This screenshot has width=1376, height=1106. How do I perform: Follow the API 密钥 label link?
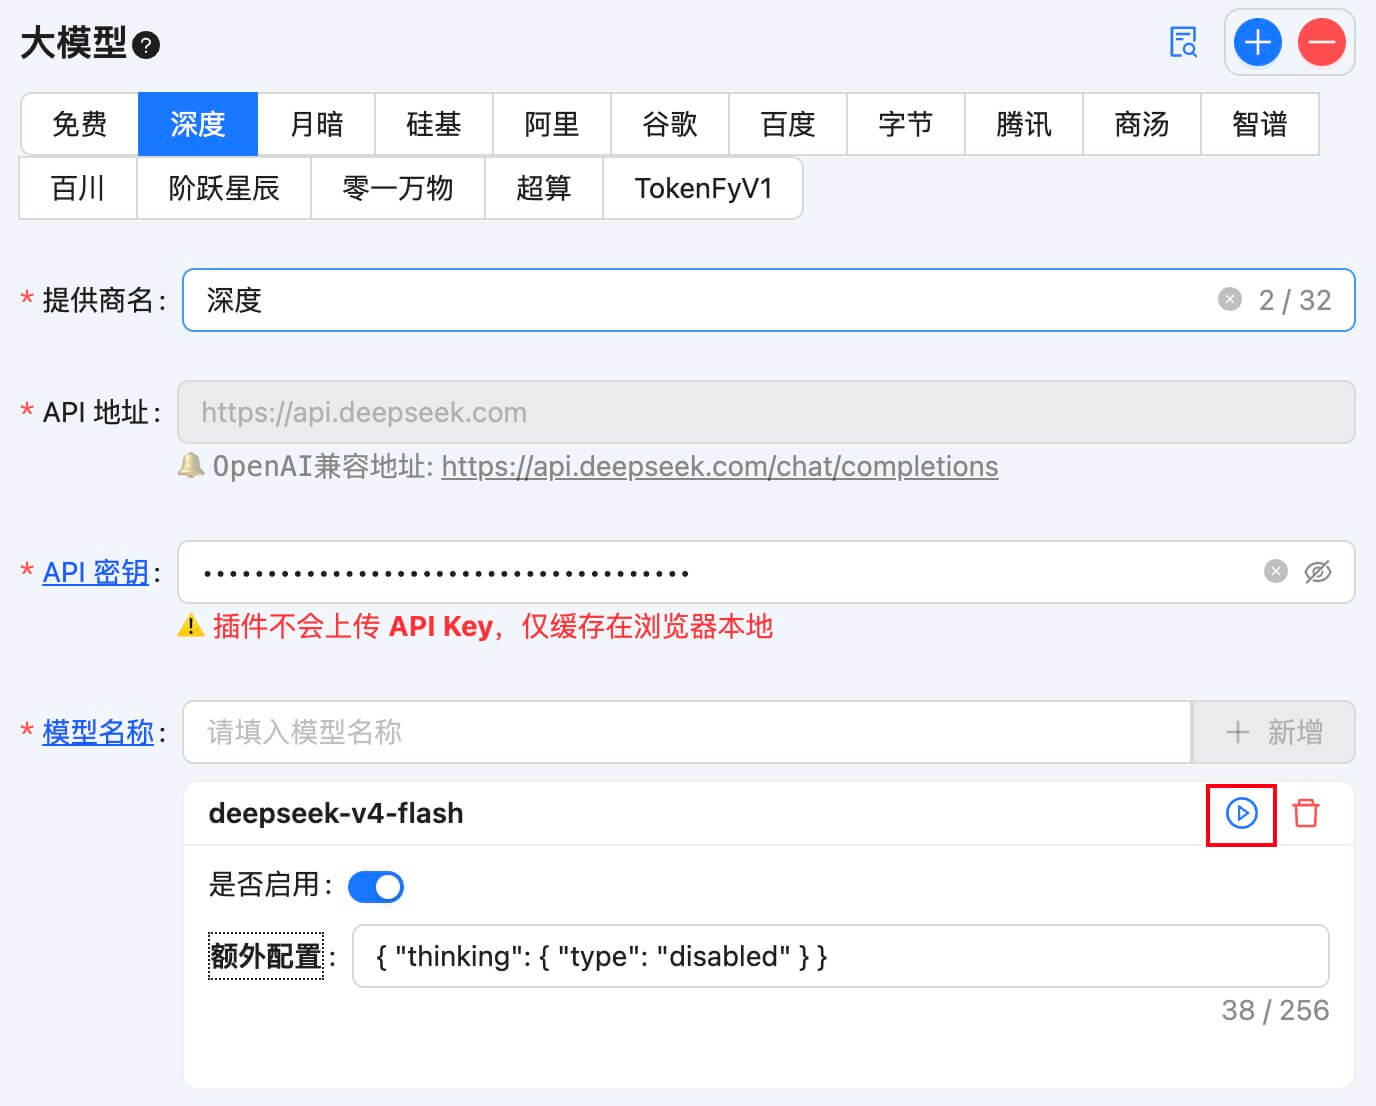point(96,572)
